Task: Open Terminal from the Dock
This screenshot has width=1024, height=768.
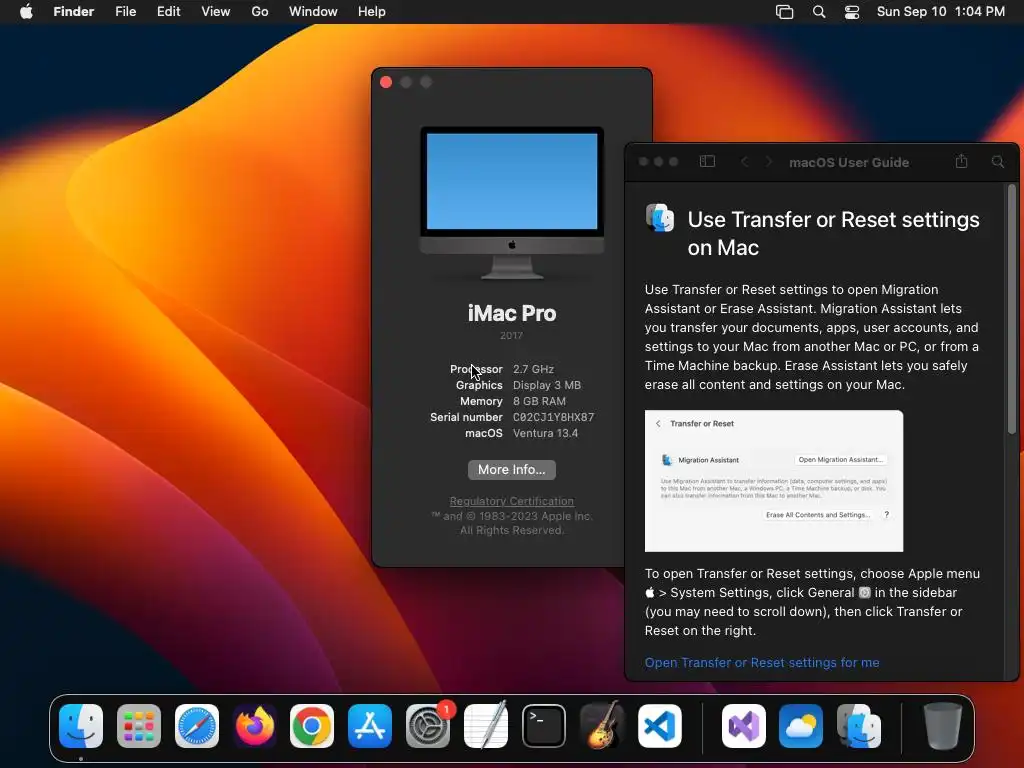Action: [543, 726]
